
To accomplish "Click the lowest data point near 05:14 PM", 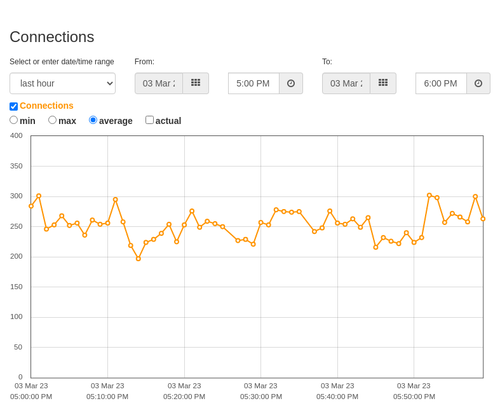I will click(x=138, y=259).
